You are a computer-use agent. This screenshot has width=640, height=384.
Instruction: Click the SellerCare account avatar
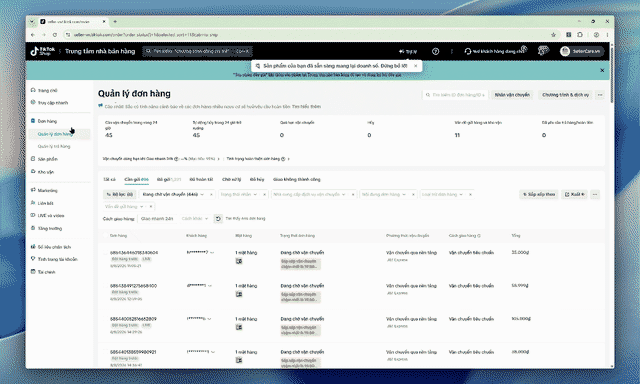click(565, 51)
